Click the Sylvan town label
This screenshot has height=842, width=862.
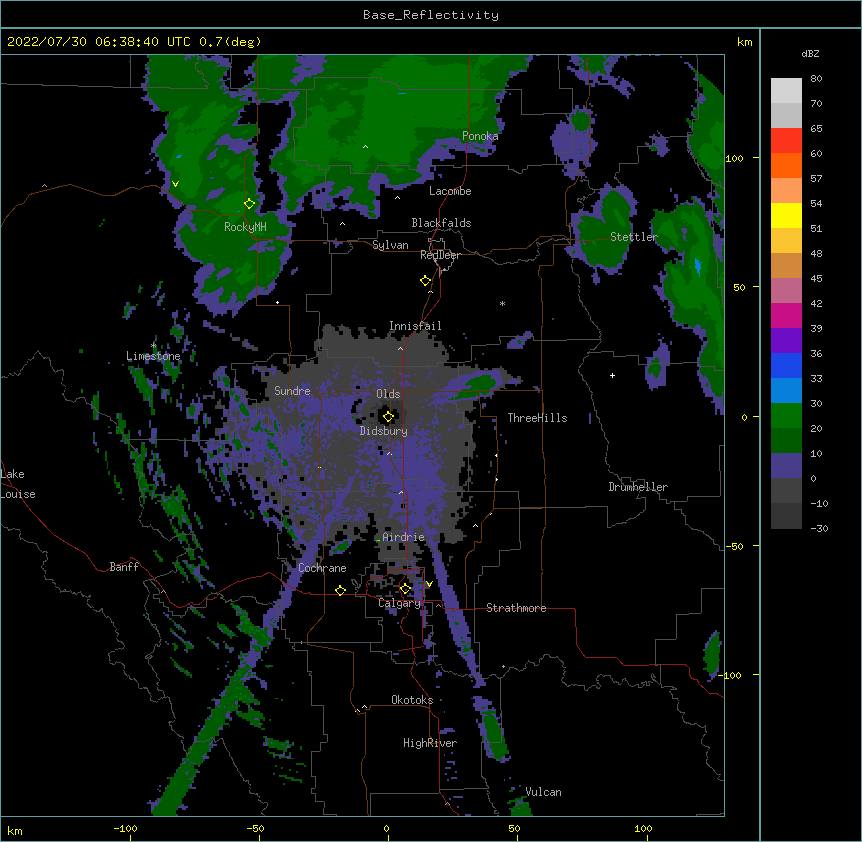(x=390, y=245)
